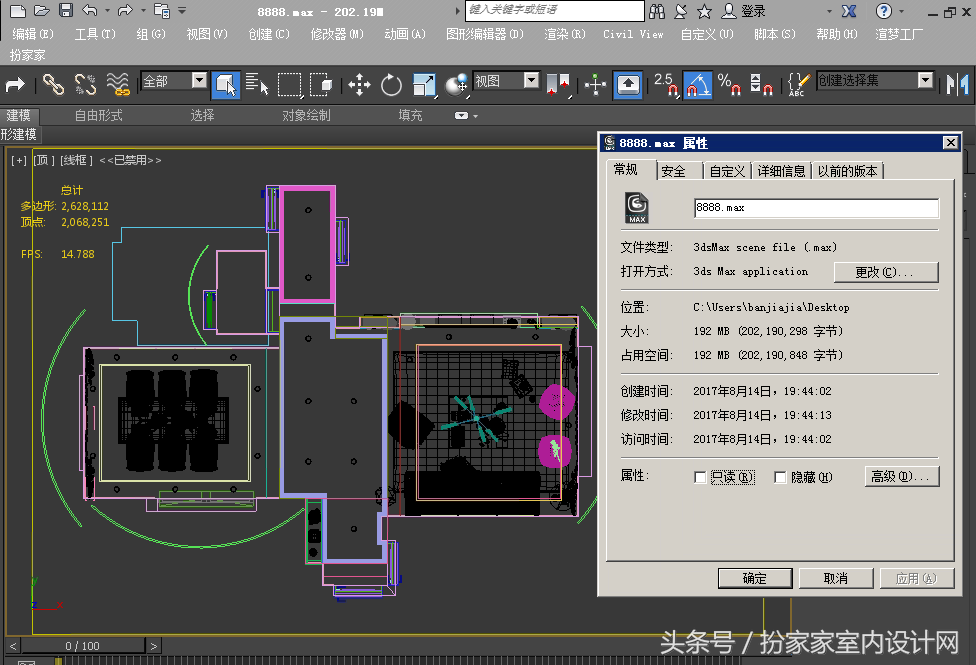The image size is (976, 665).
Task: Click the Autodesk Exchange X icon
Action: (849, 11)
